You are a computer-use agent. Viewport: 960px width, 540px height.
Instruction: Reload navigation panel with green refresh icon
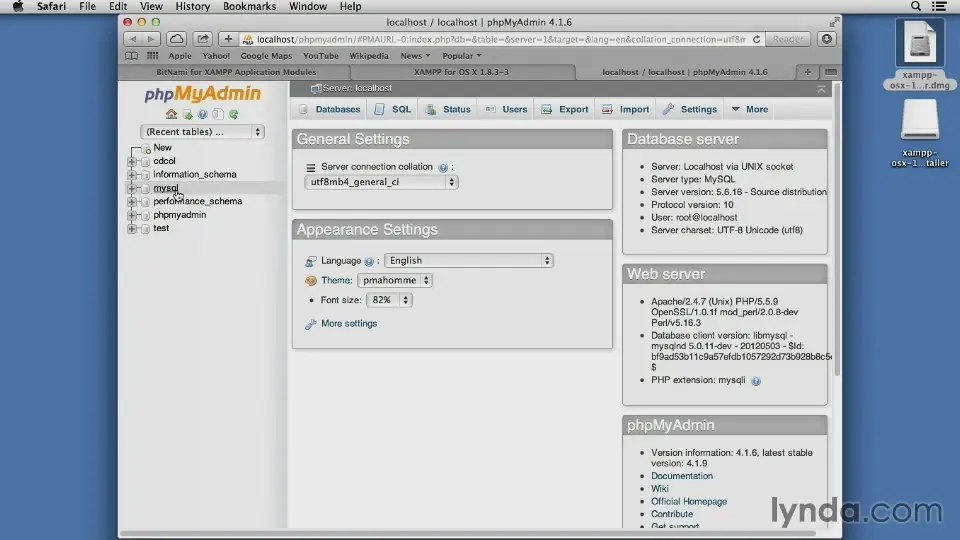233,114
